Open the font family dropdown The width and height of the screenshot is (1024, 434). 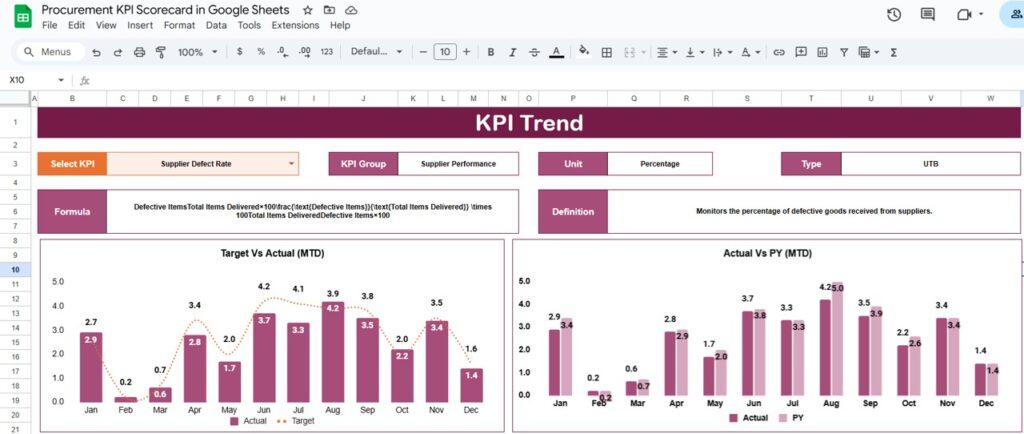pyautogui.click(x=377, y=52)
